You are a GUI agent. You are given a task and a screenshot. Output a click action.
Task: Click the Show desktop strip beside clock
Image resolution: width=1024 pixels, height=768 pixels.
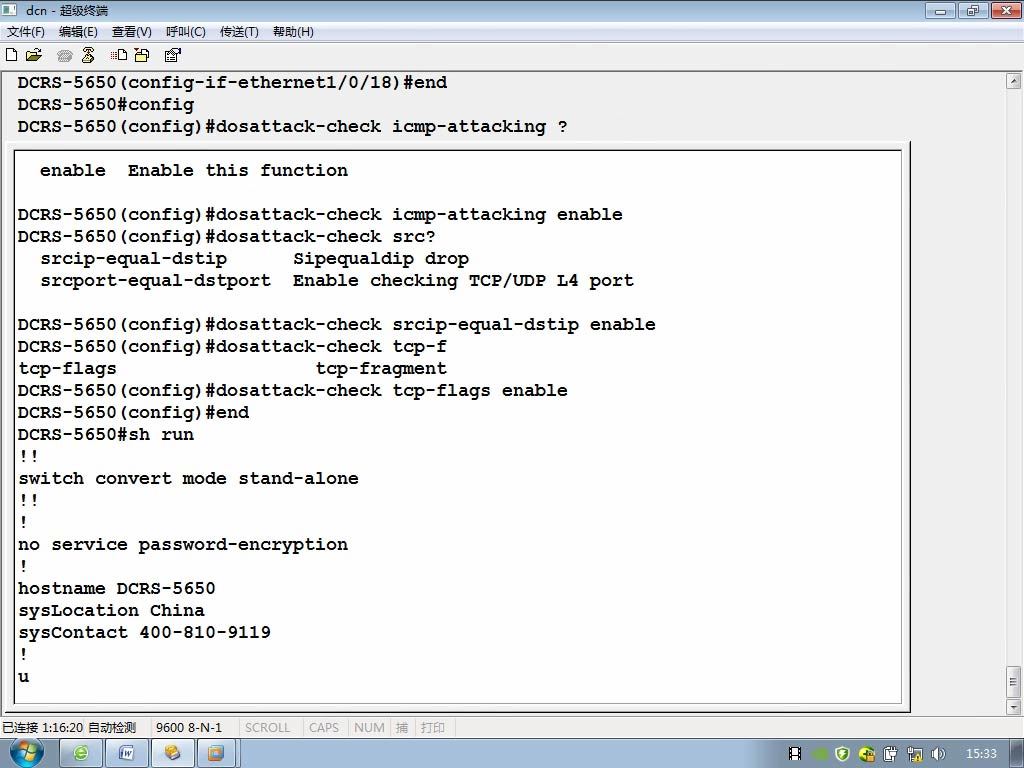coord(1017,754)
